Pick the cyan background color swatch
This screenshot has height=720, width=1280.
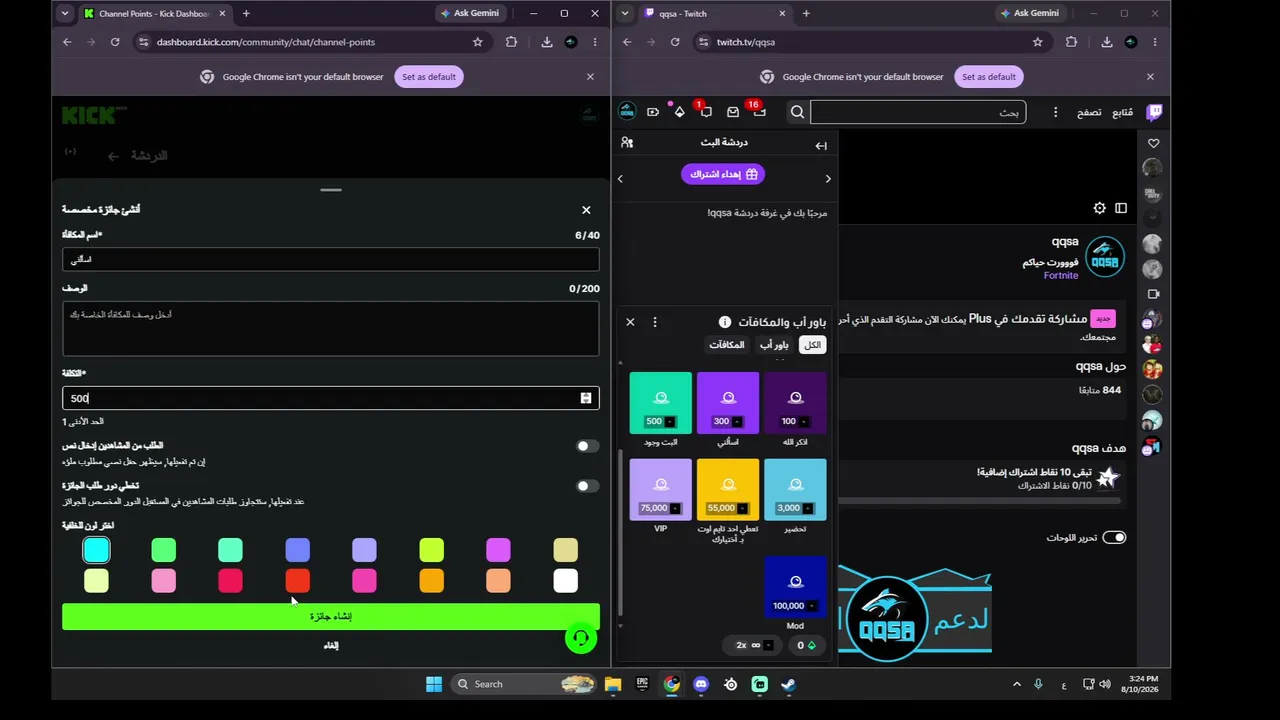(96, 550)
